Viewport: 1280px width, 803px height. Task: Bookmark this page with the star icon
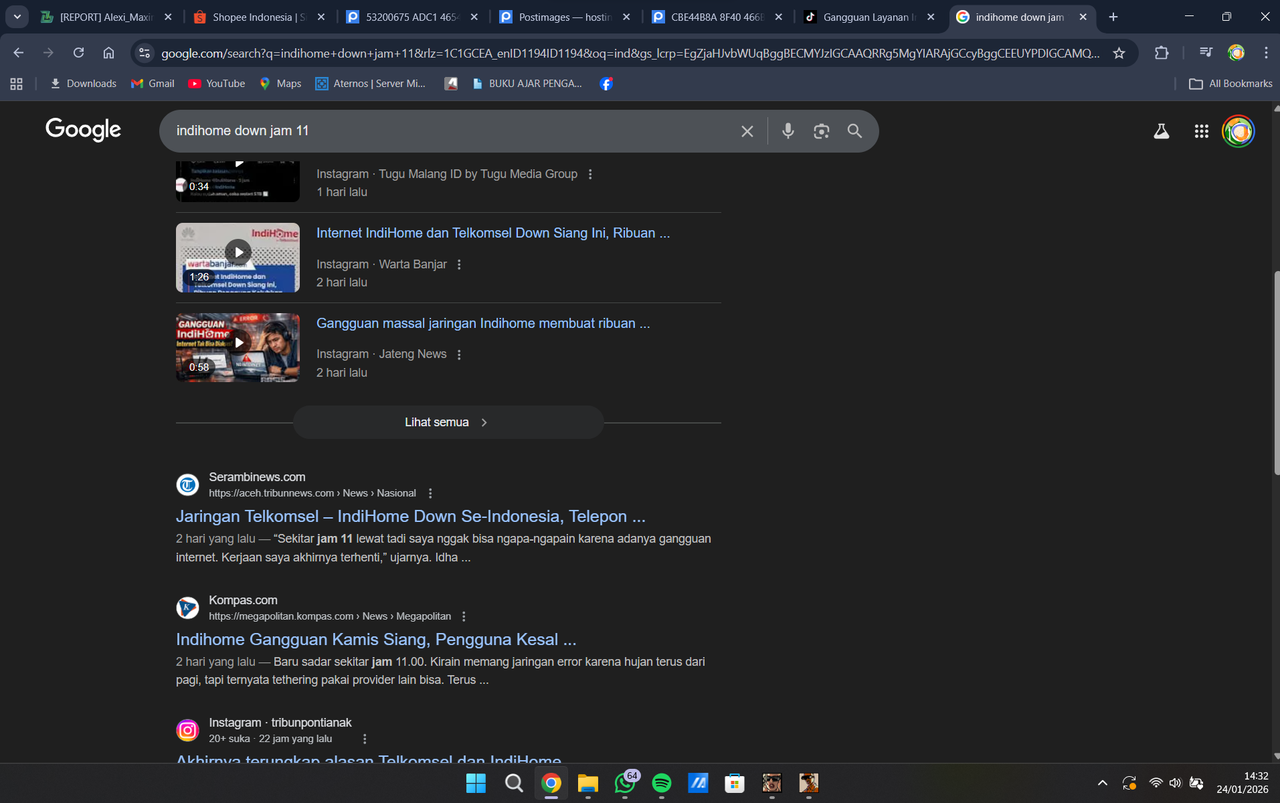(1119, 53)
